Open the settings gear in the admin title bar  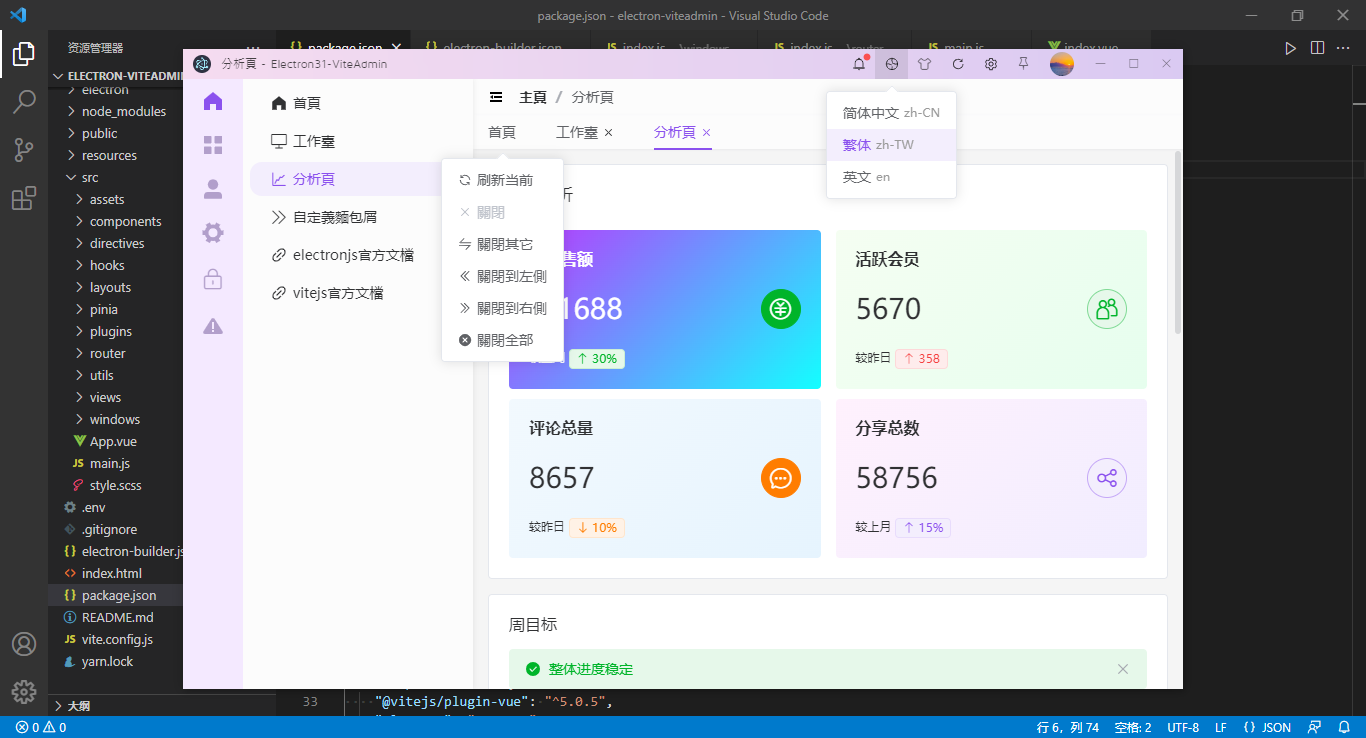tap(990, 63)
